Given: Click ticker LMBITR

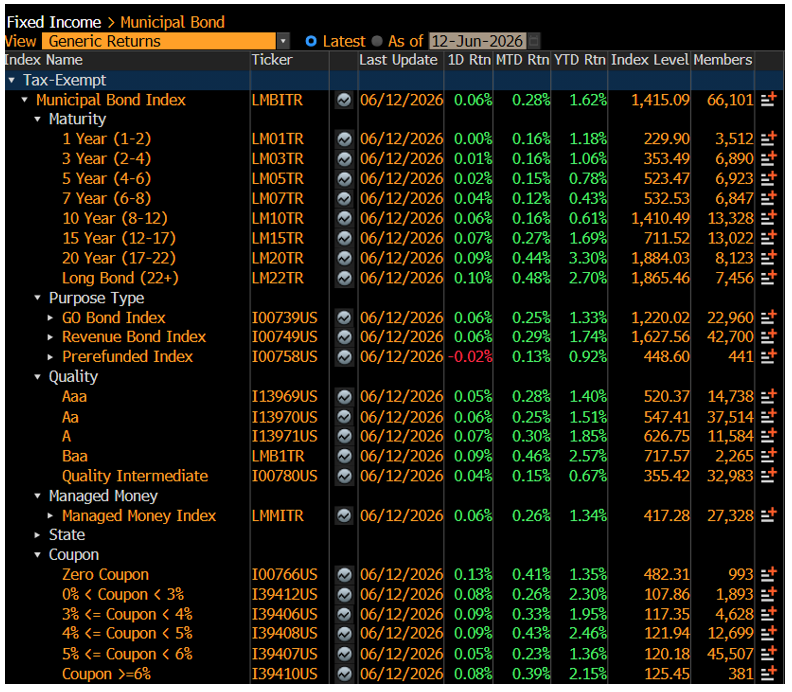Looking at the screenshot, I should [x=277, y=100].
